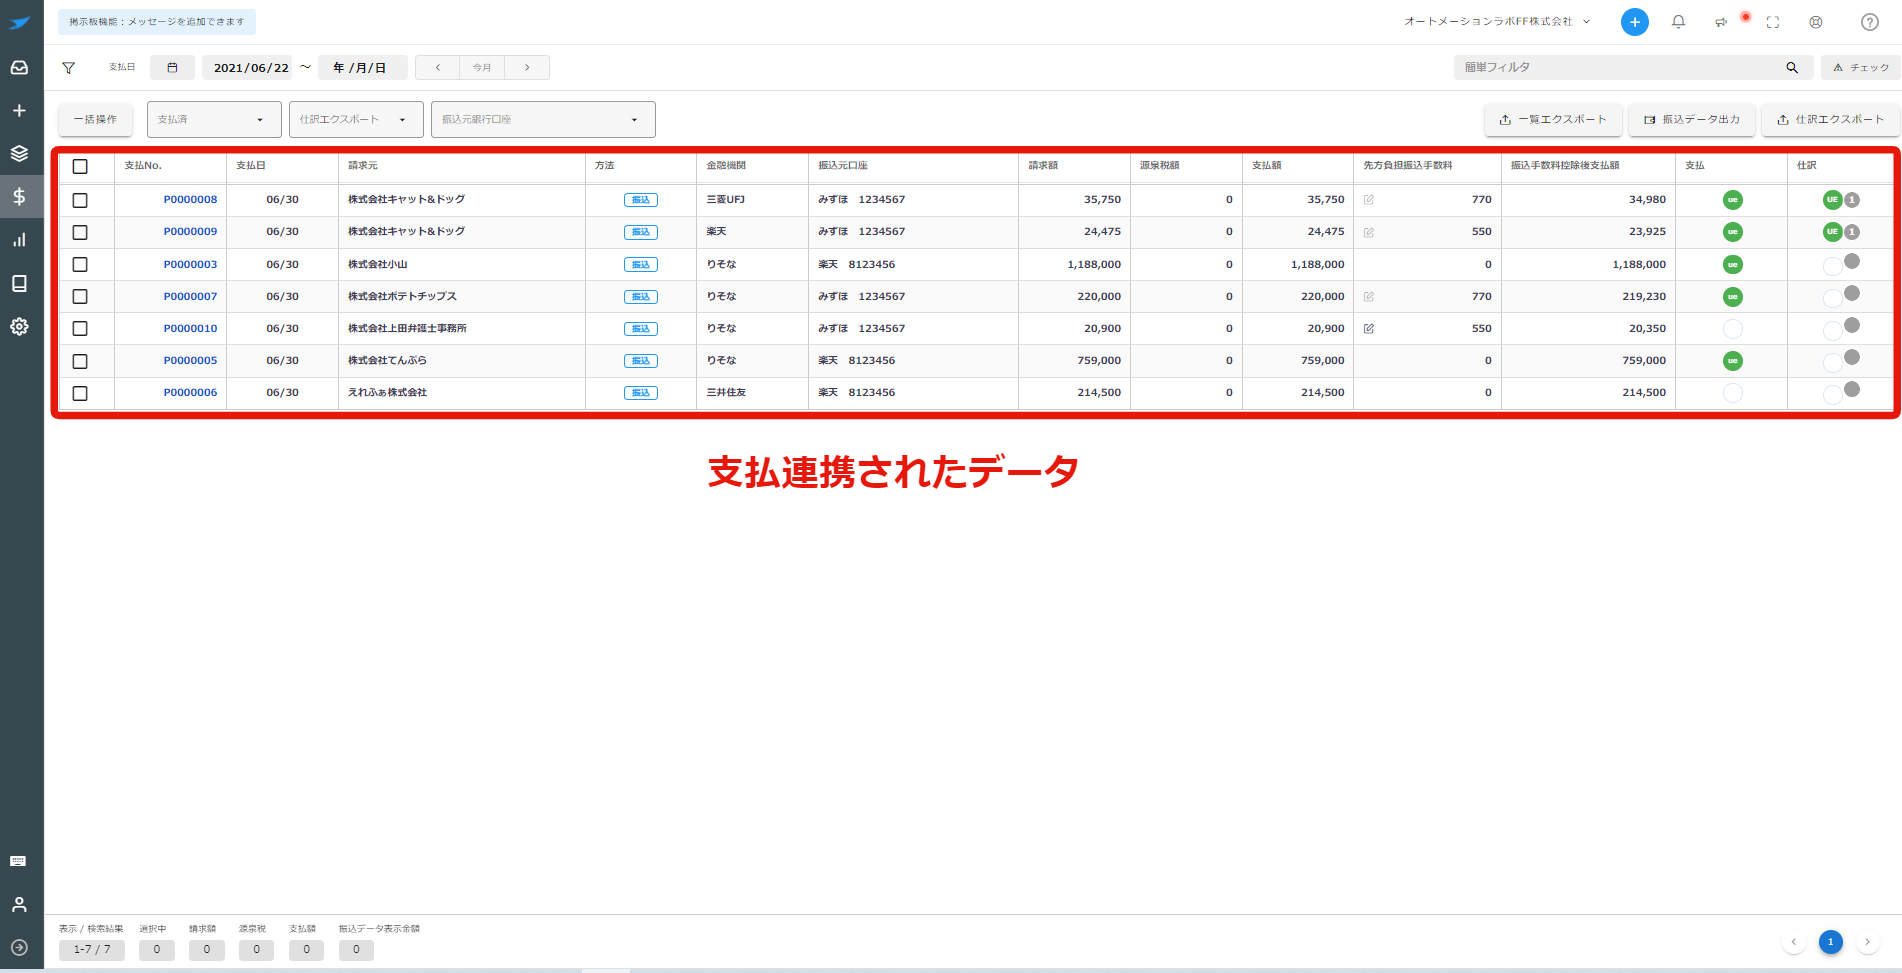
Task: Check the row P0000007 checkbox
Action: (80, 296)
